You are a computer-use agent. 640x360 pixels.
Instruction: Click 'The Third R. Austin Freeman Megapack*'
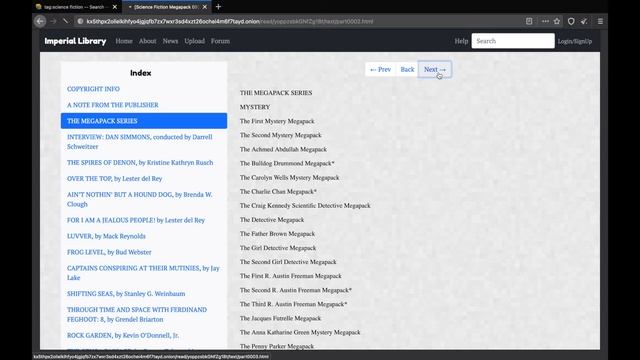(293, 304)
